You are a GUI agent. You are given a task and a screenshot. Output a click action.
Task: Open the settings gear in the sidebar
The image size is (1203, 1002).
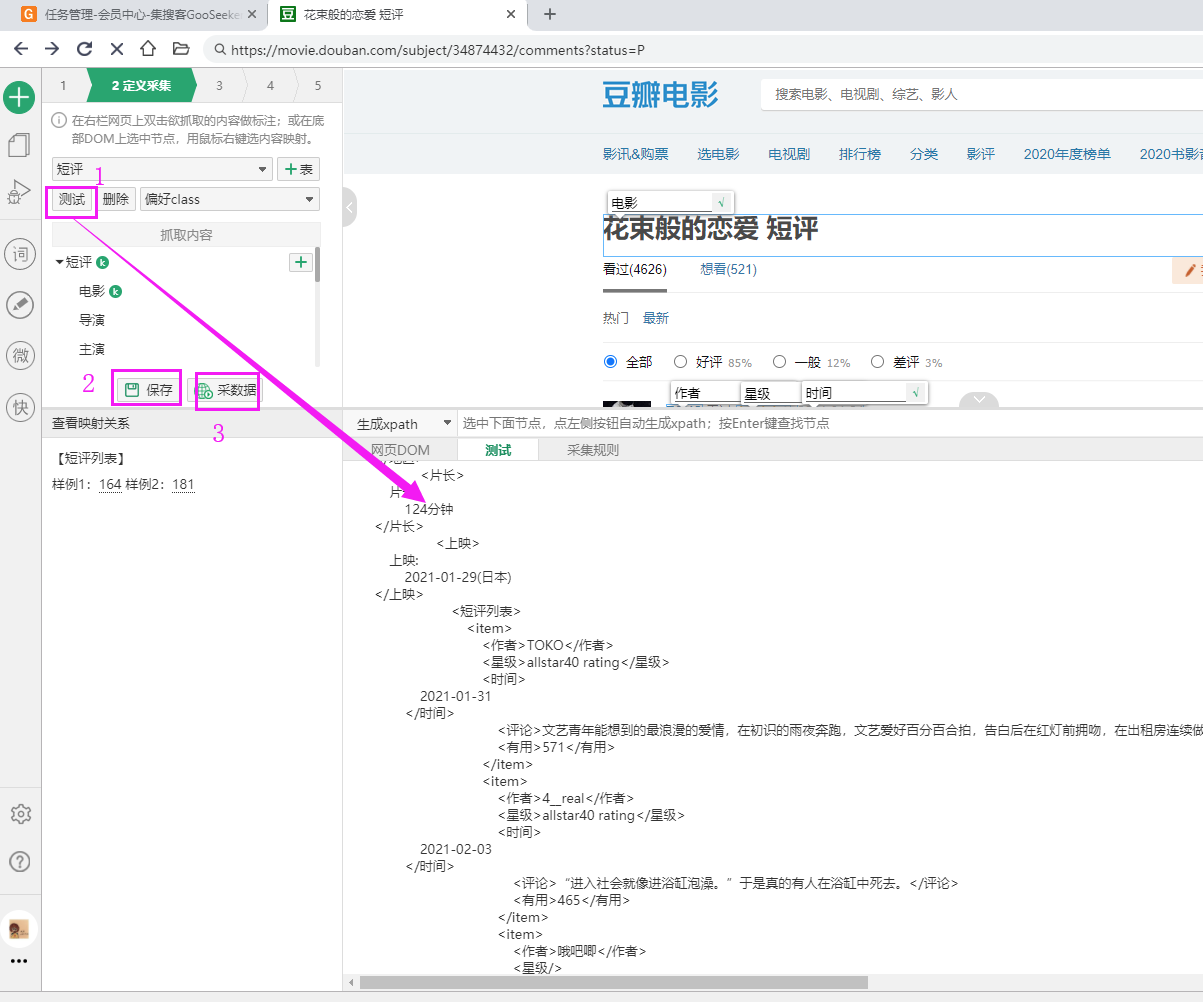pos(20,814)
